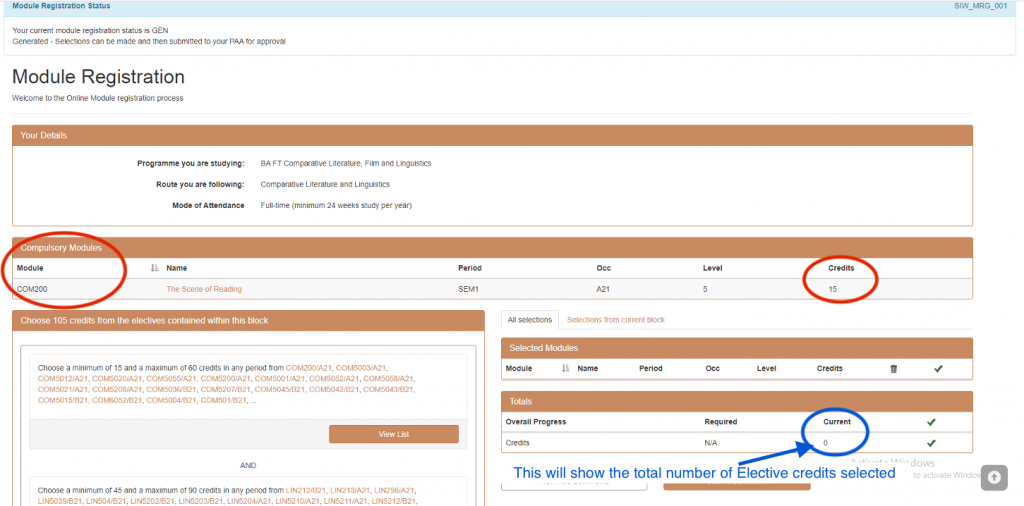Screen dimensions: 1024x506
Task: Switch to All selections tab
Action: 529,320
